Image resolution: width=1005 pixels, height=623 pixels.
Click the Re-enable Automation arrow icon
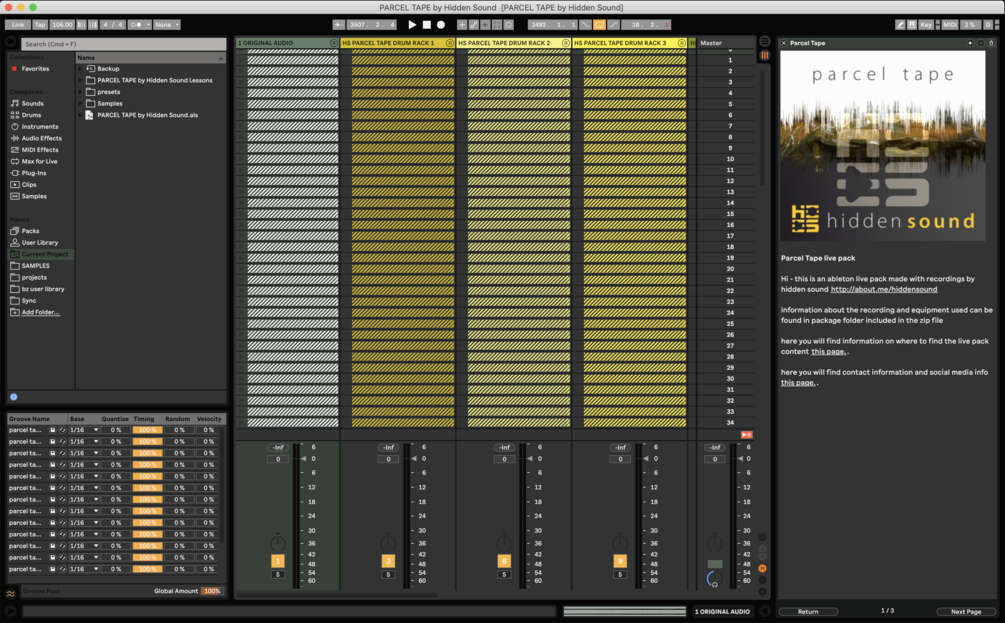(x=485, y=24)
